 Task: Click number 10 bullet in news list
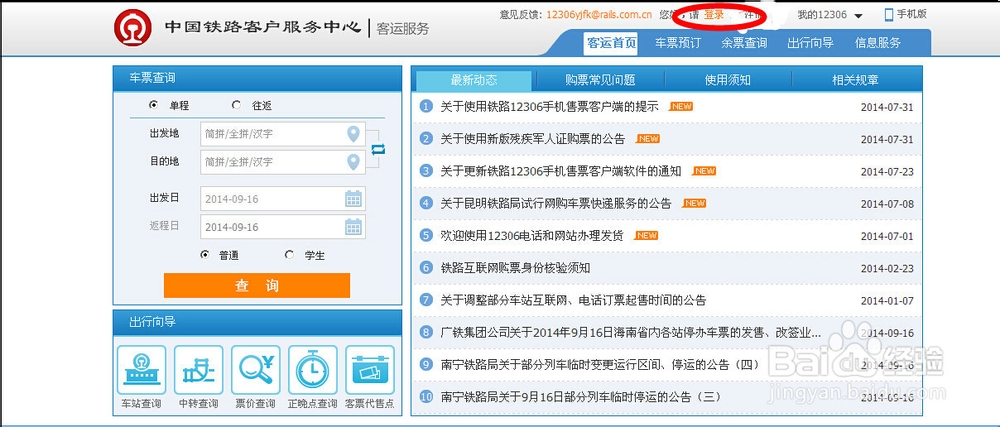point(426,396)
